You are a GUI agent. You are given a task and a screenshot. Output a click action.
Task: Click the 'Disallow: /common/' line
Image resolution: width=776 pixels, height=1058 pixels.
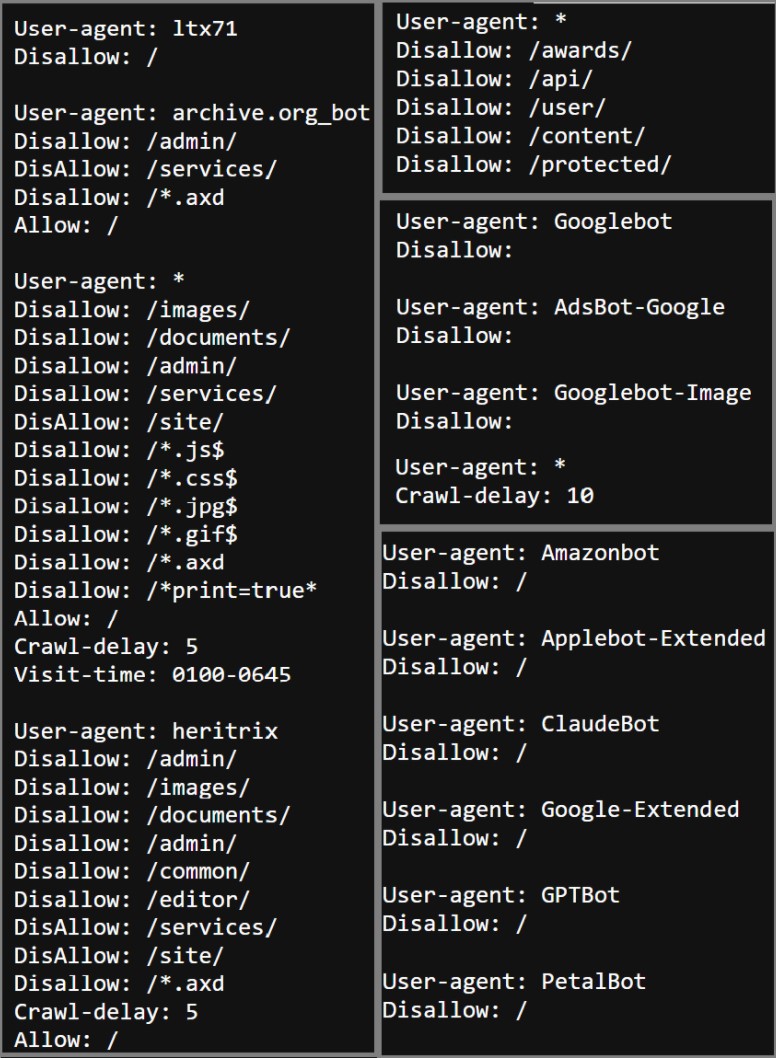132,871
